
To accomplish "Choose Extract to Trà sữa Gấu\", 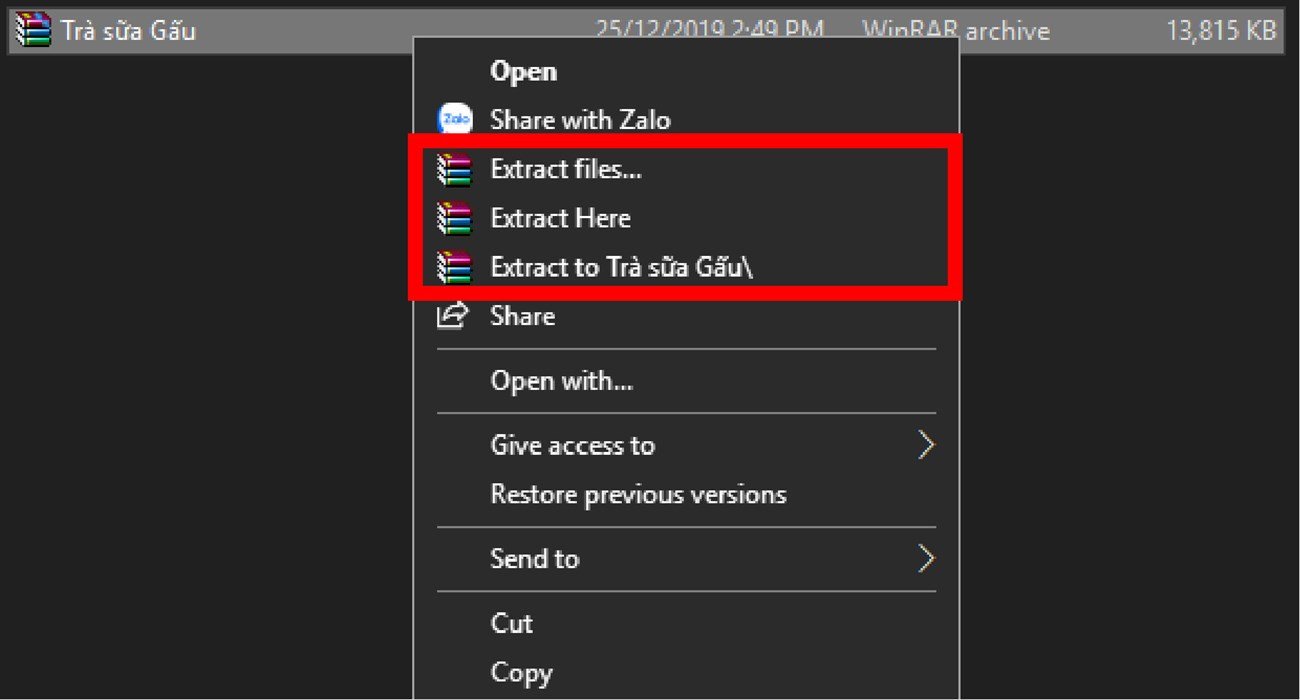I will (620, 267).
